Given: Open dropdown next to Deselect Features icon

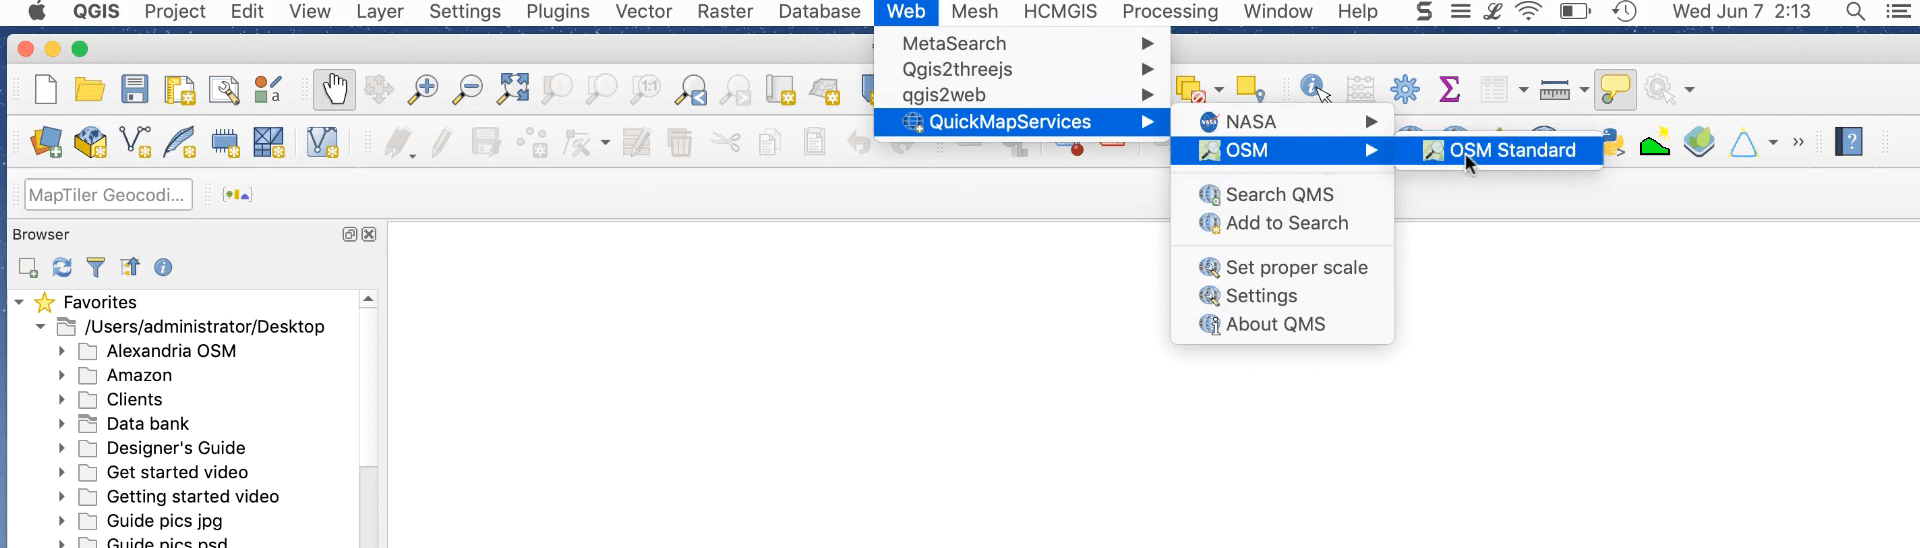Looking at the screenshot, I should click(1219, 90).
